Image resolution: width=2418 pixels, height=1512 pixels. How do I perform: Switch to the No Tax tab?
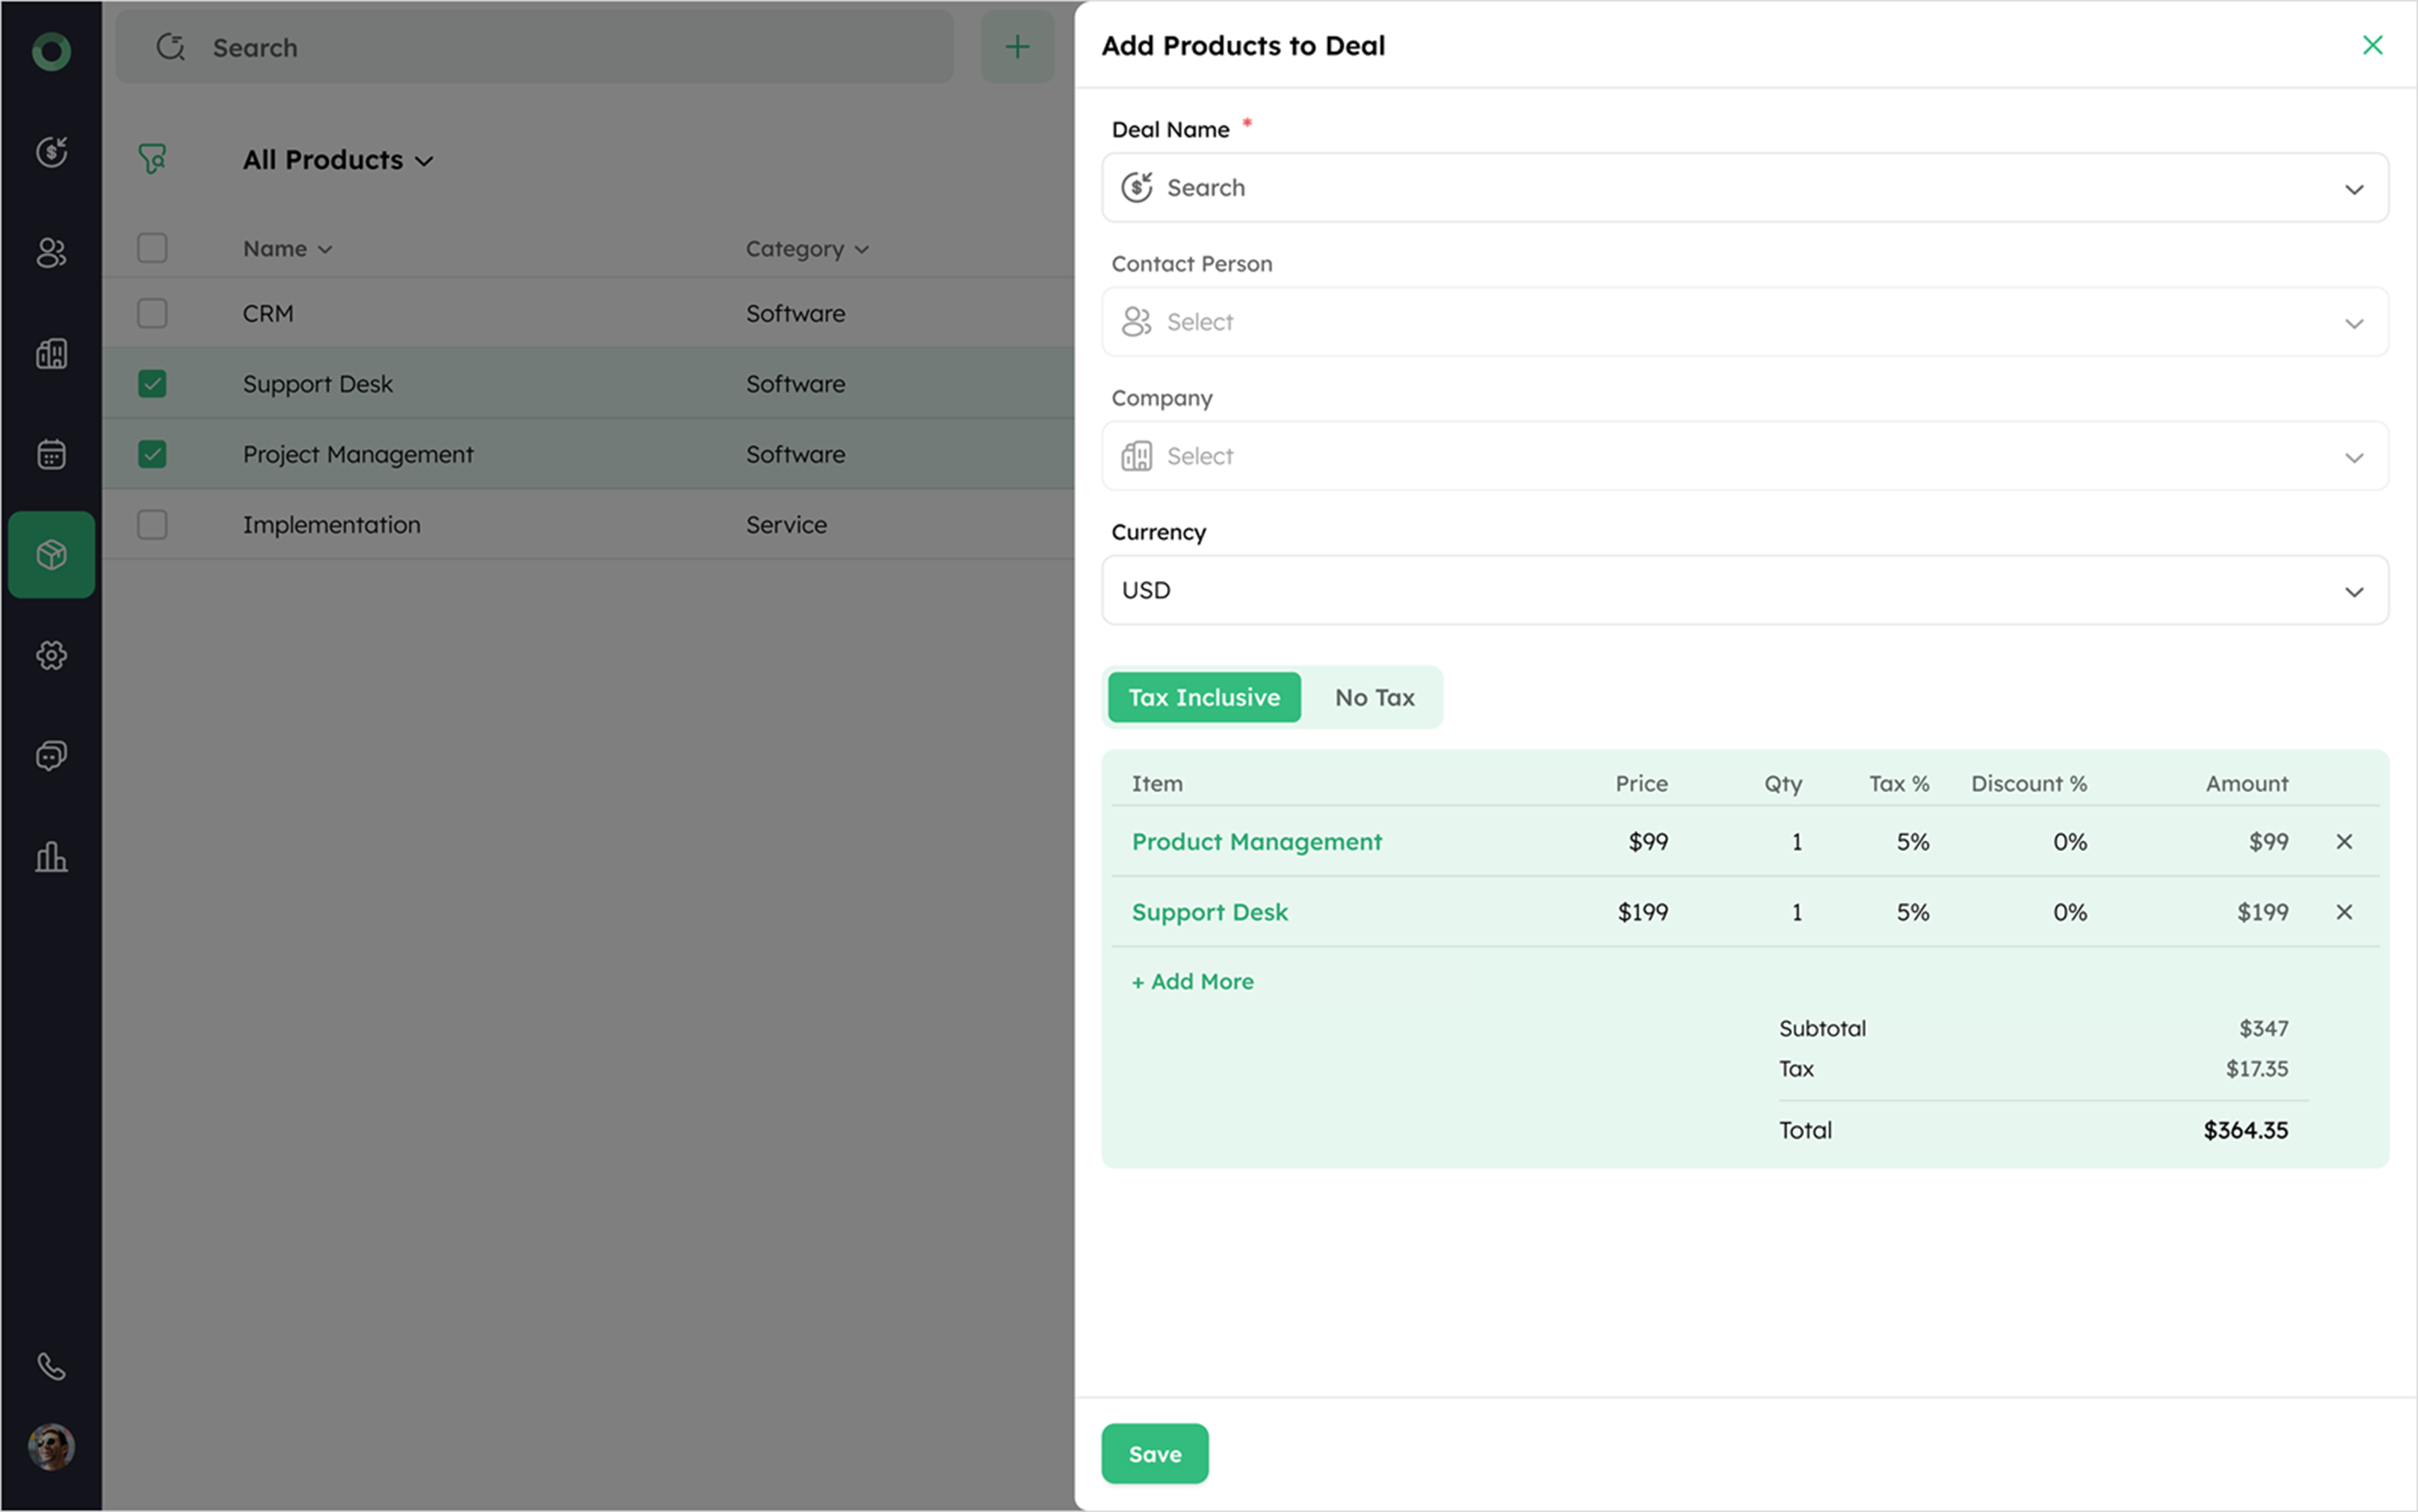pyautogui.click(x=1374, y=698)
